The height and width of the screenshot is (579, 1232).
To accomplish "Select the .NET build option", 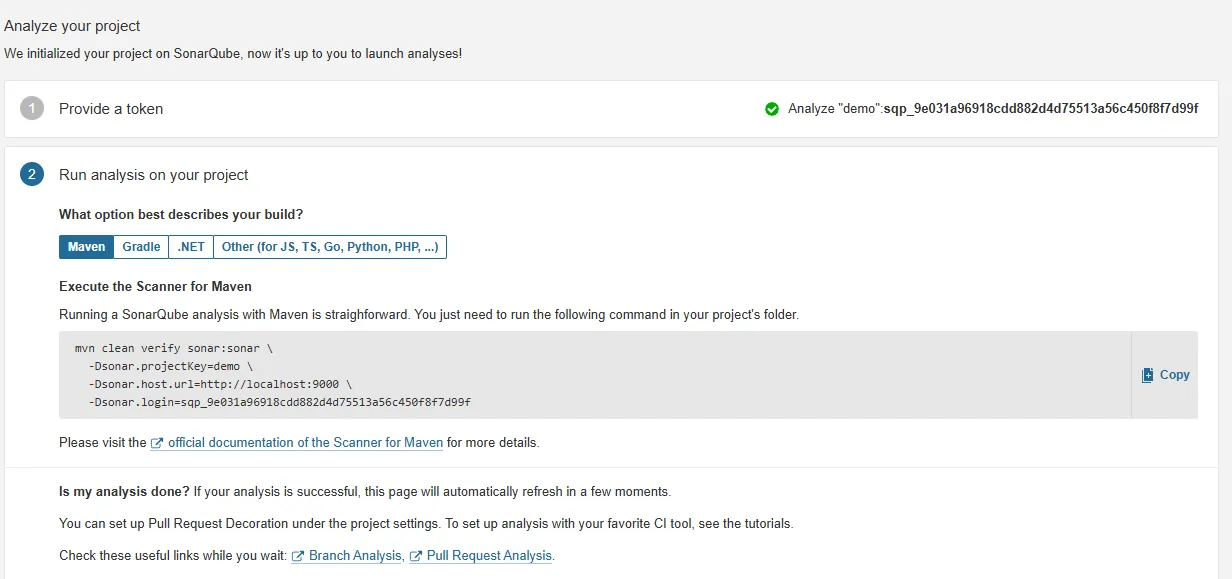I will click(x=191, y=246).
